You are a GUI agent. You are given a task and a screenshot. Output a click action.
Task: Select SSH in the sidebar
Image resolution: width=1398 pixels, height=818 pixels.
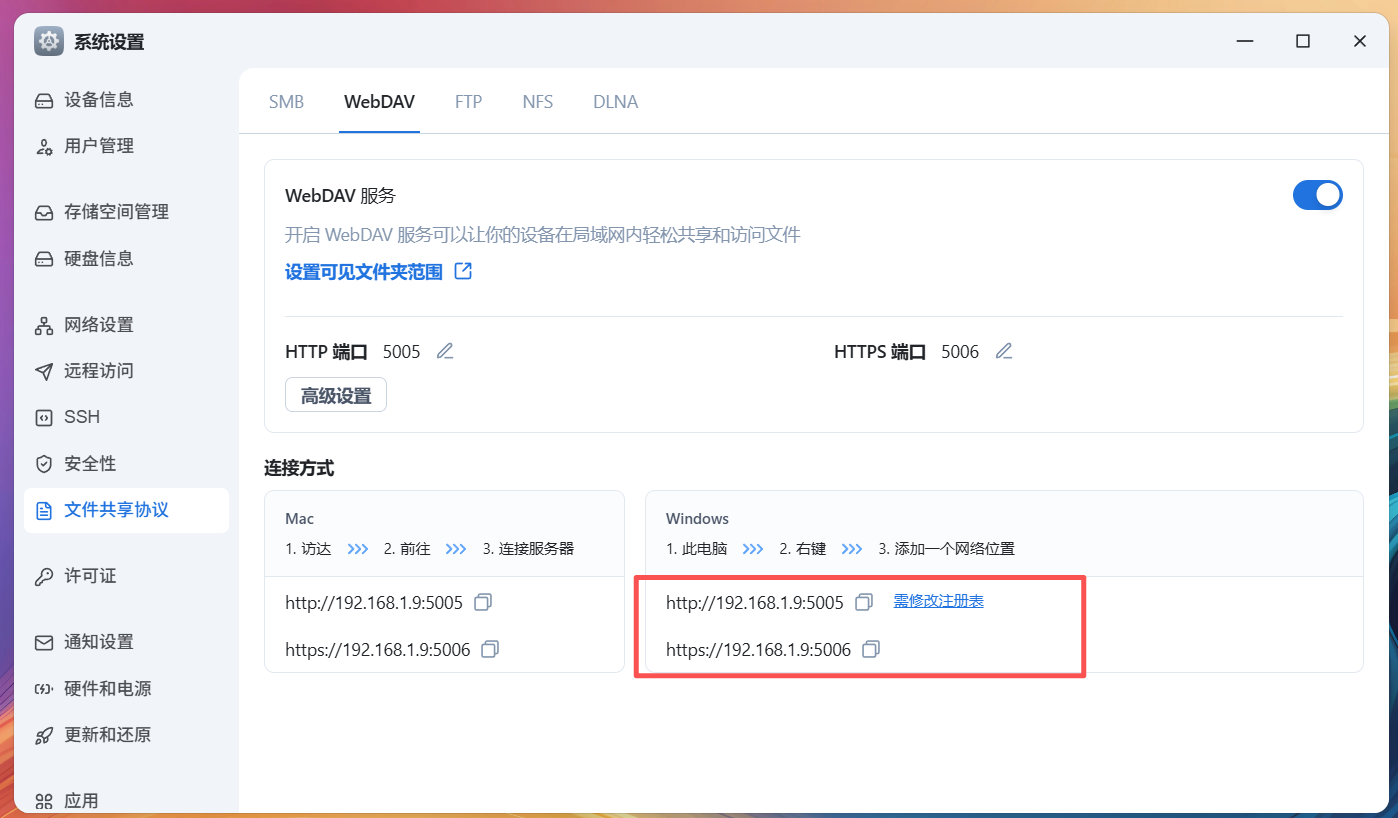pyautogui.click(x=82, y=417)
